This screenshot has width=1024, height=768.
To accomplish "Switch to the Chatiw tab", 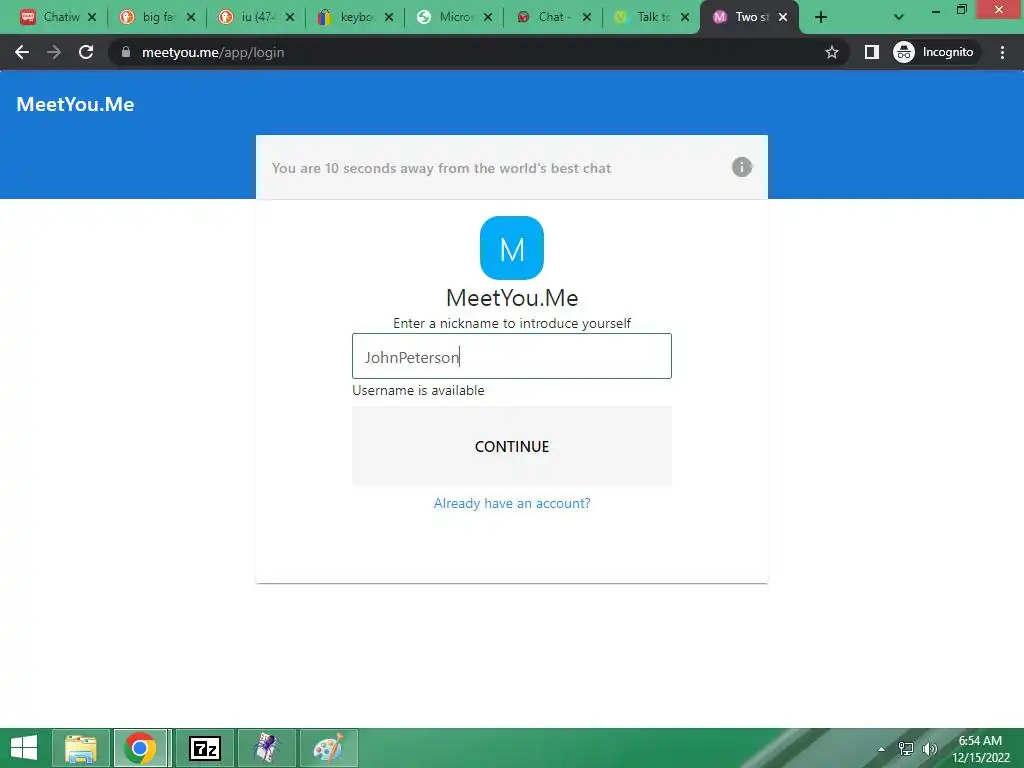I will click(52, 17).
